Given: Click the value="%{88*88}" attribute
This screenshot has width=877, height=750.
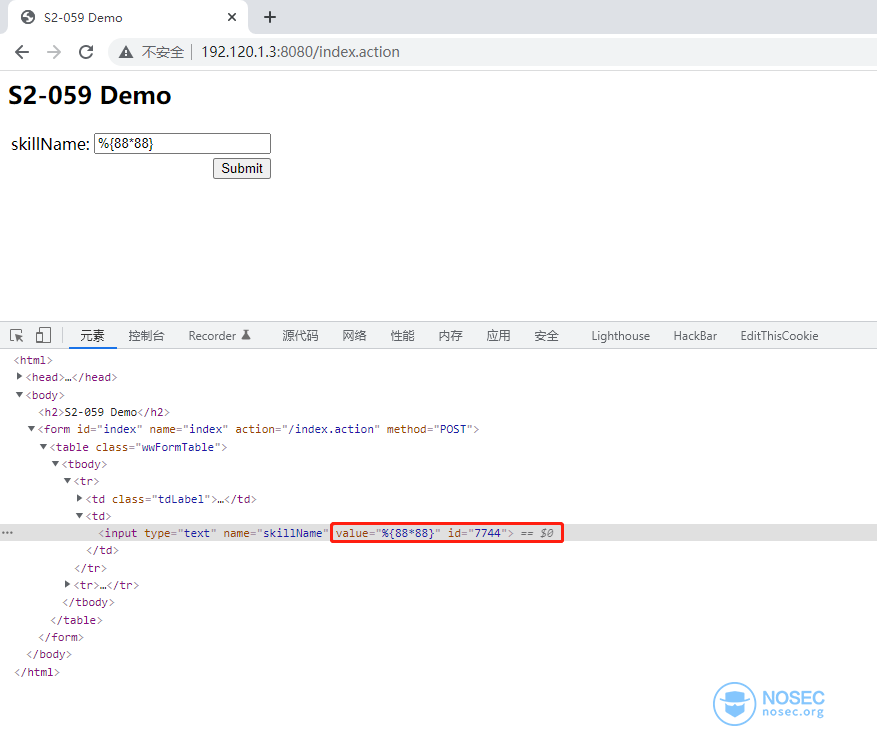Looking at the screenshot, I should tap(388, 533).
